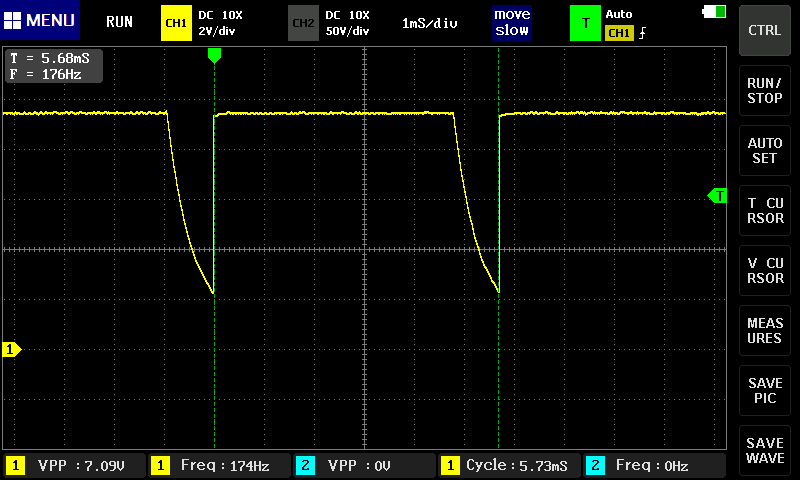
Task: Tap the green horizontal trigger position marker
Action: coord(214,55)
